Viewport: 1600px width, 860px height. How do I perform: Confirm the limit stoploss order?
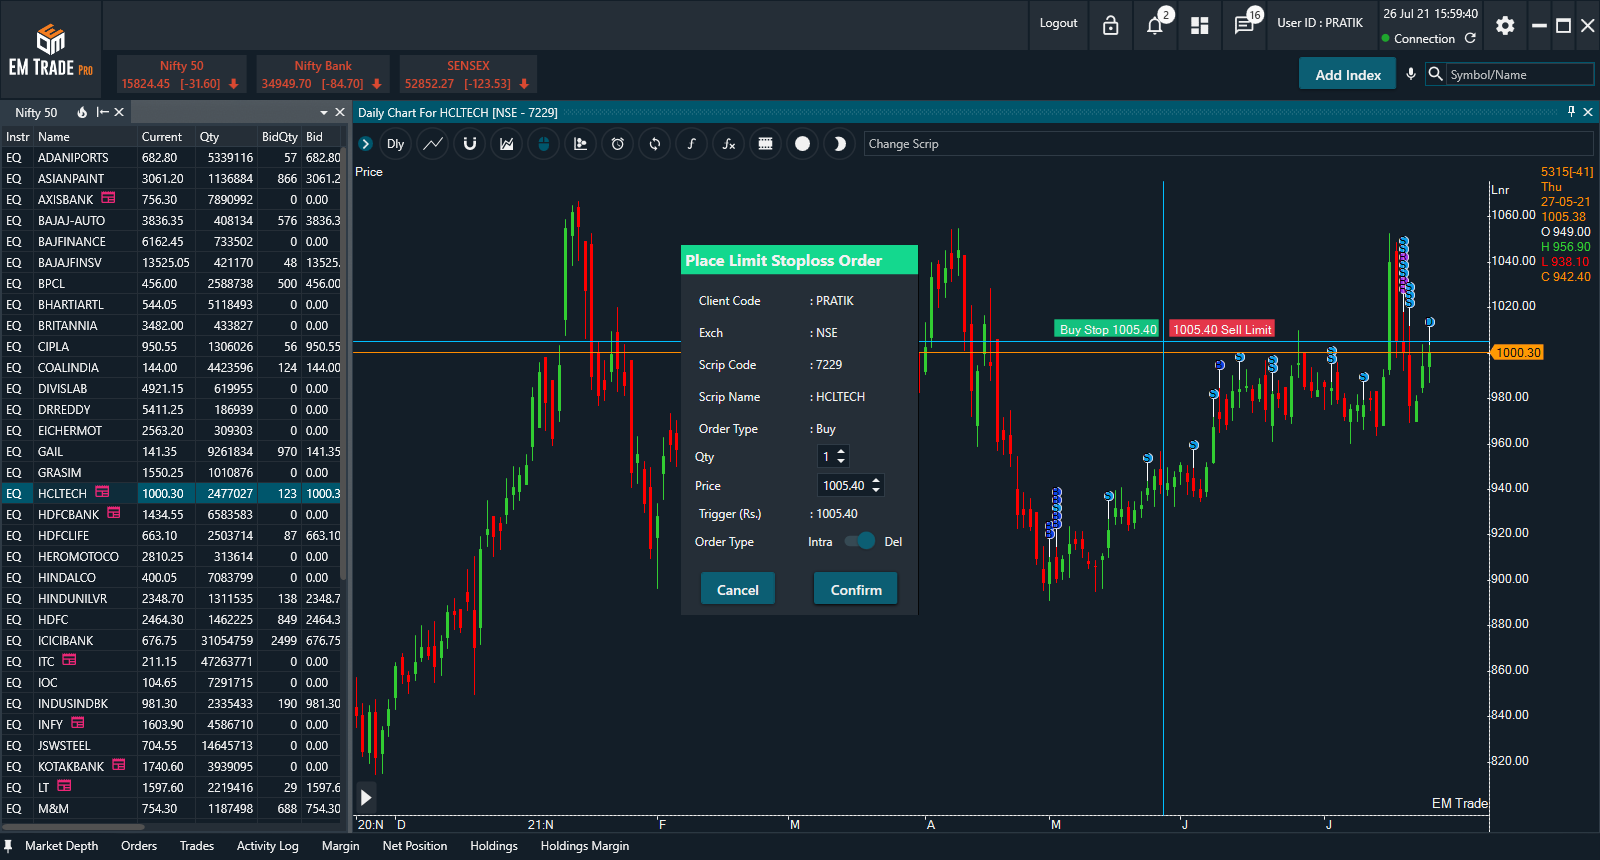pos(856,589)
